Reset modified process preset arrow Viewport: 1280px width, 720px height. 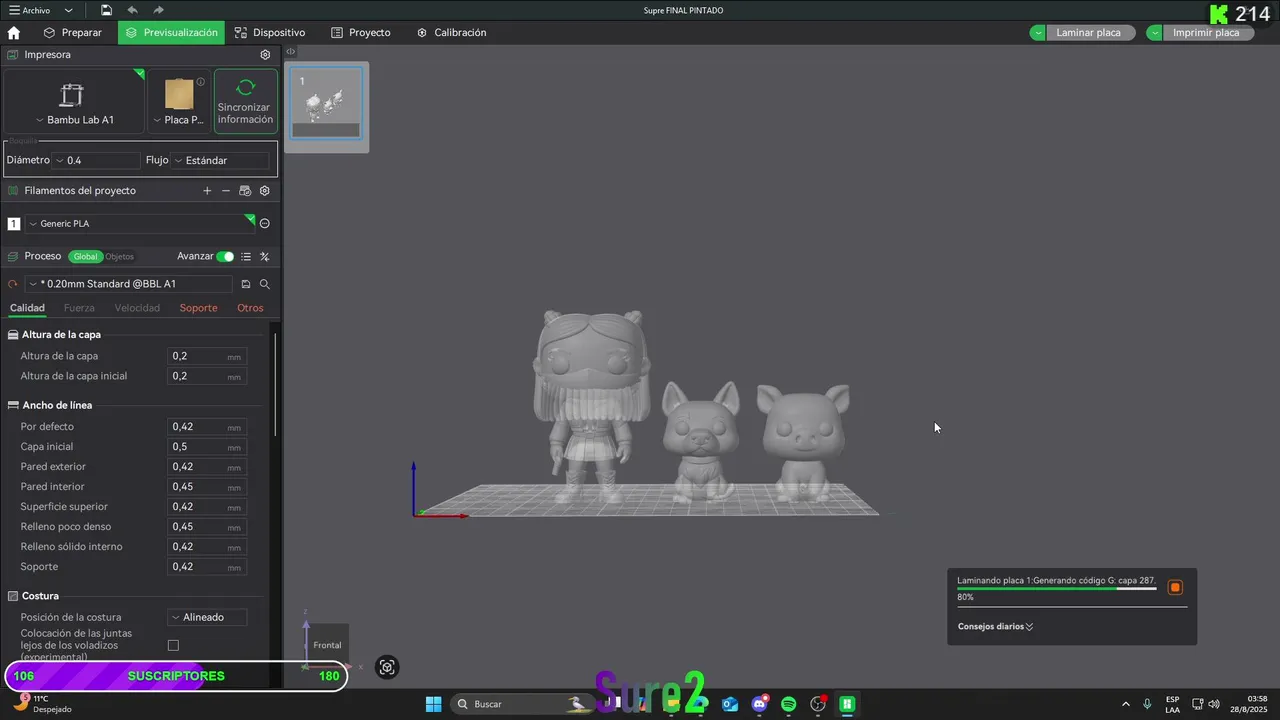(13, 284)
